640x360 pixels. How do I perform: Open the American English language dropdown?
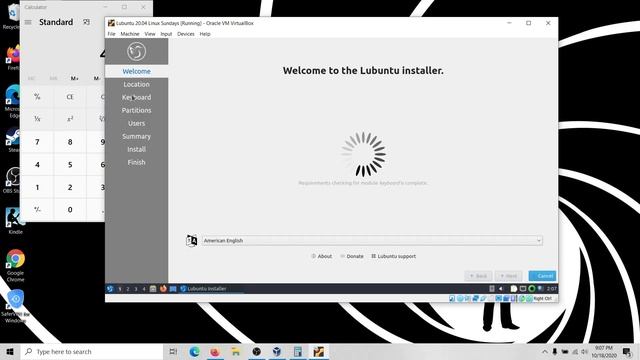tap(372, 240)
